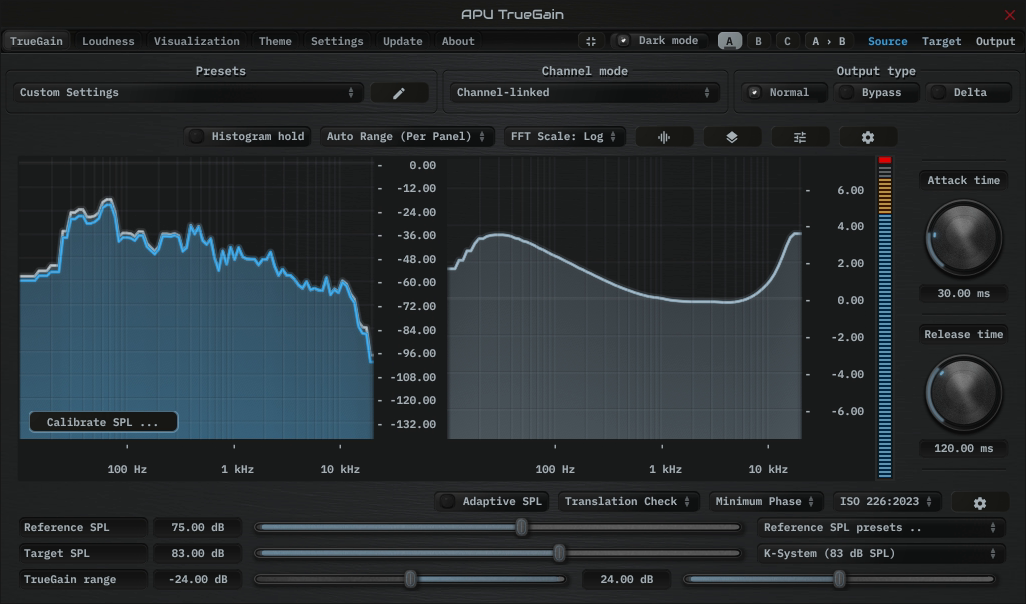Click the TrueGain range label
Screen dimensions: 1026x604
click(x=82, y=580)
